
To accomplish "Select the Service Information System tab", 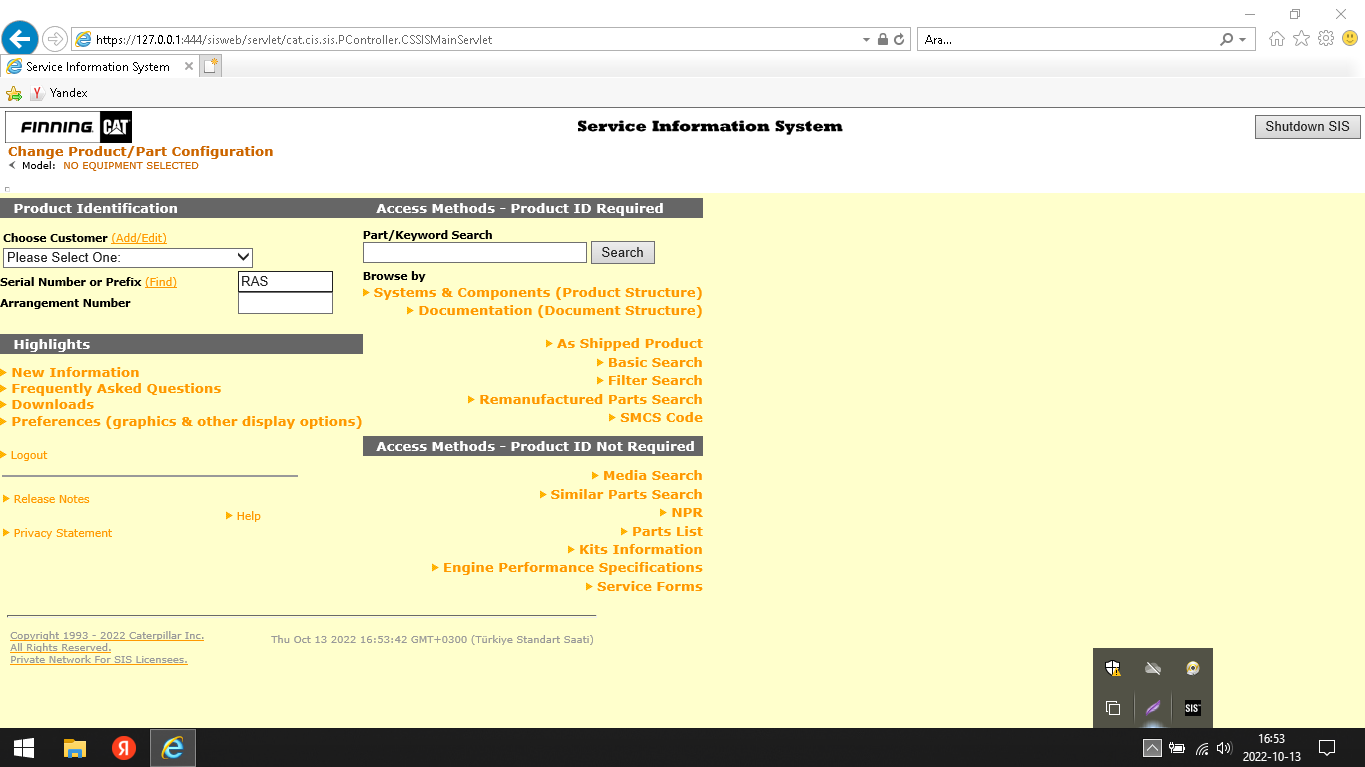I will coord(98,67).
